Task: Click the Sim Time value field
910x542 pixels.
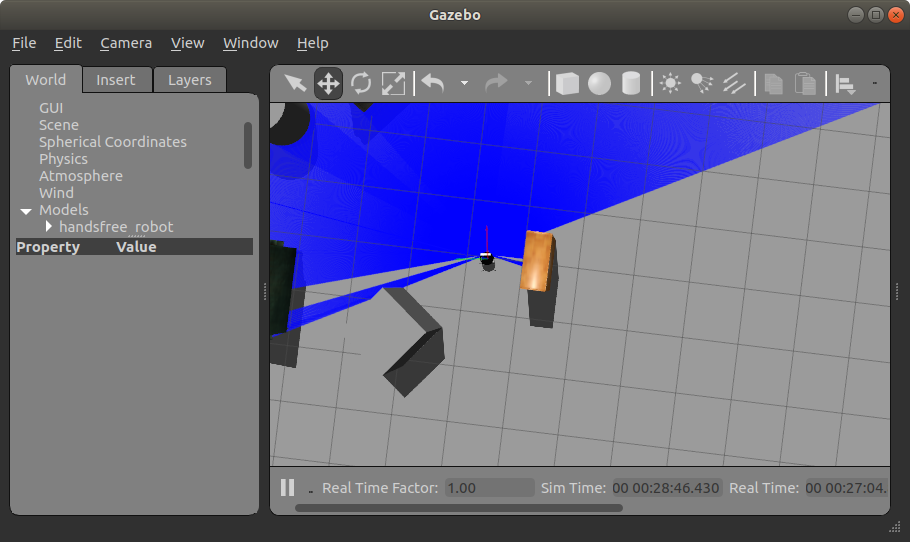Action: [666, 487]
